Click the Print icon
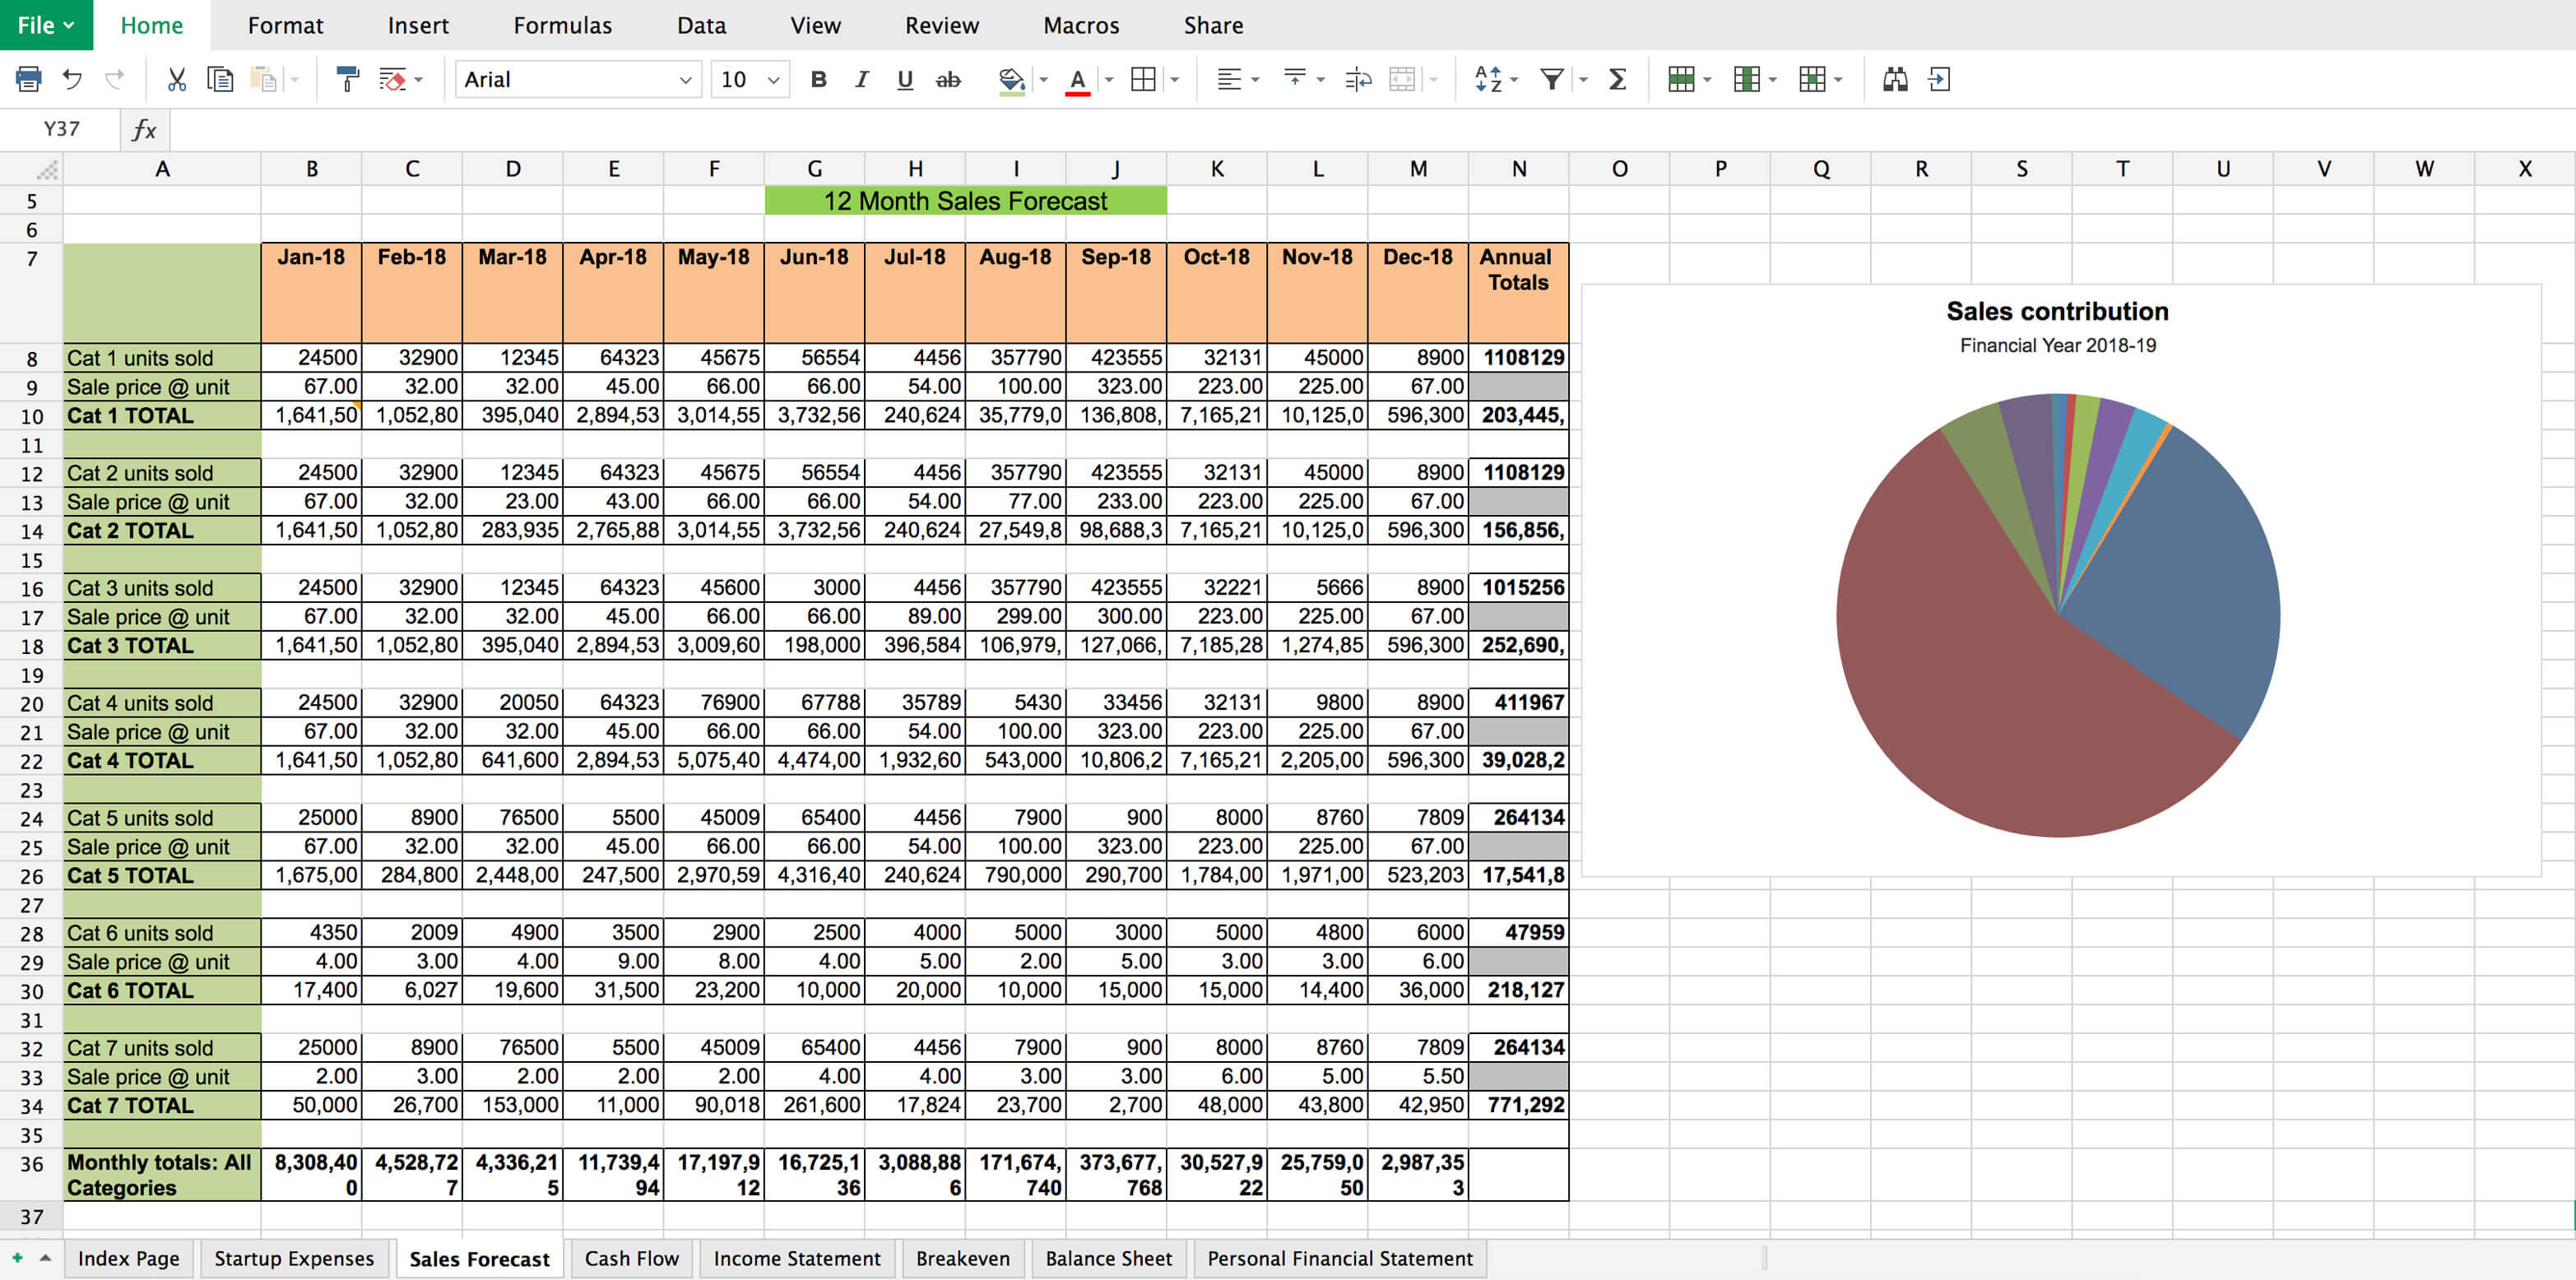This screenshot has height=1280, width=2576. 28,79
